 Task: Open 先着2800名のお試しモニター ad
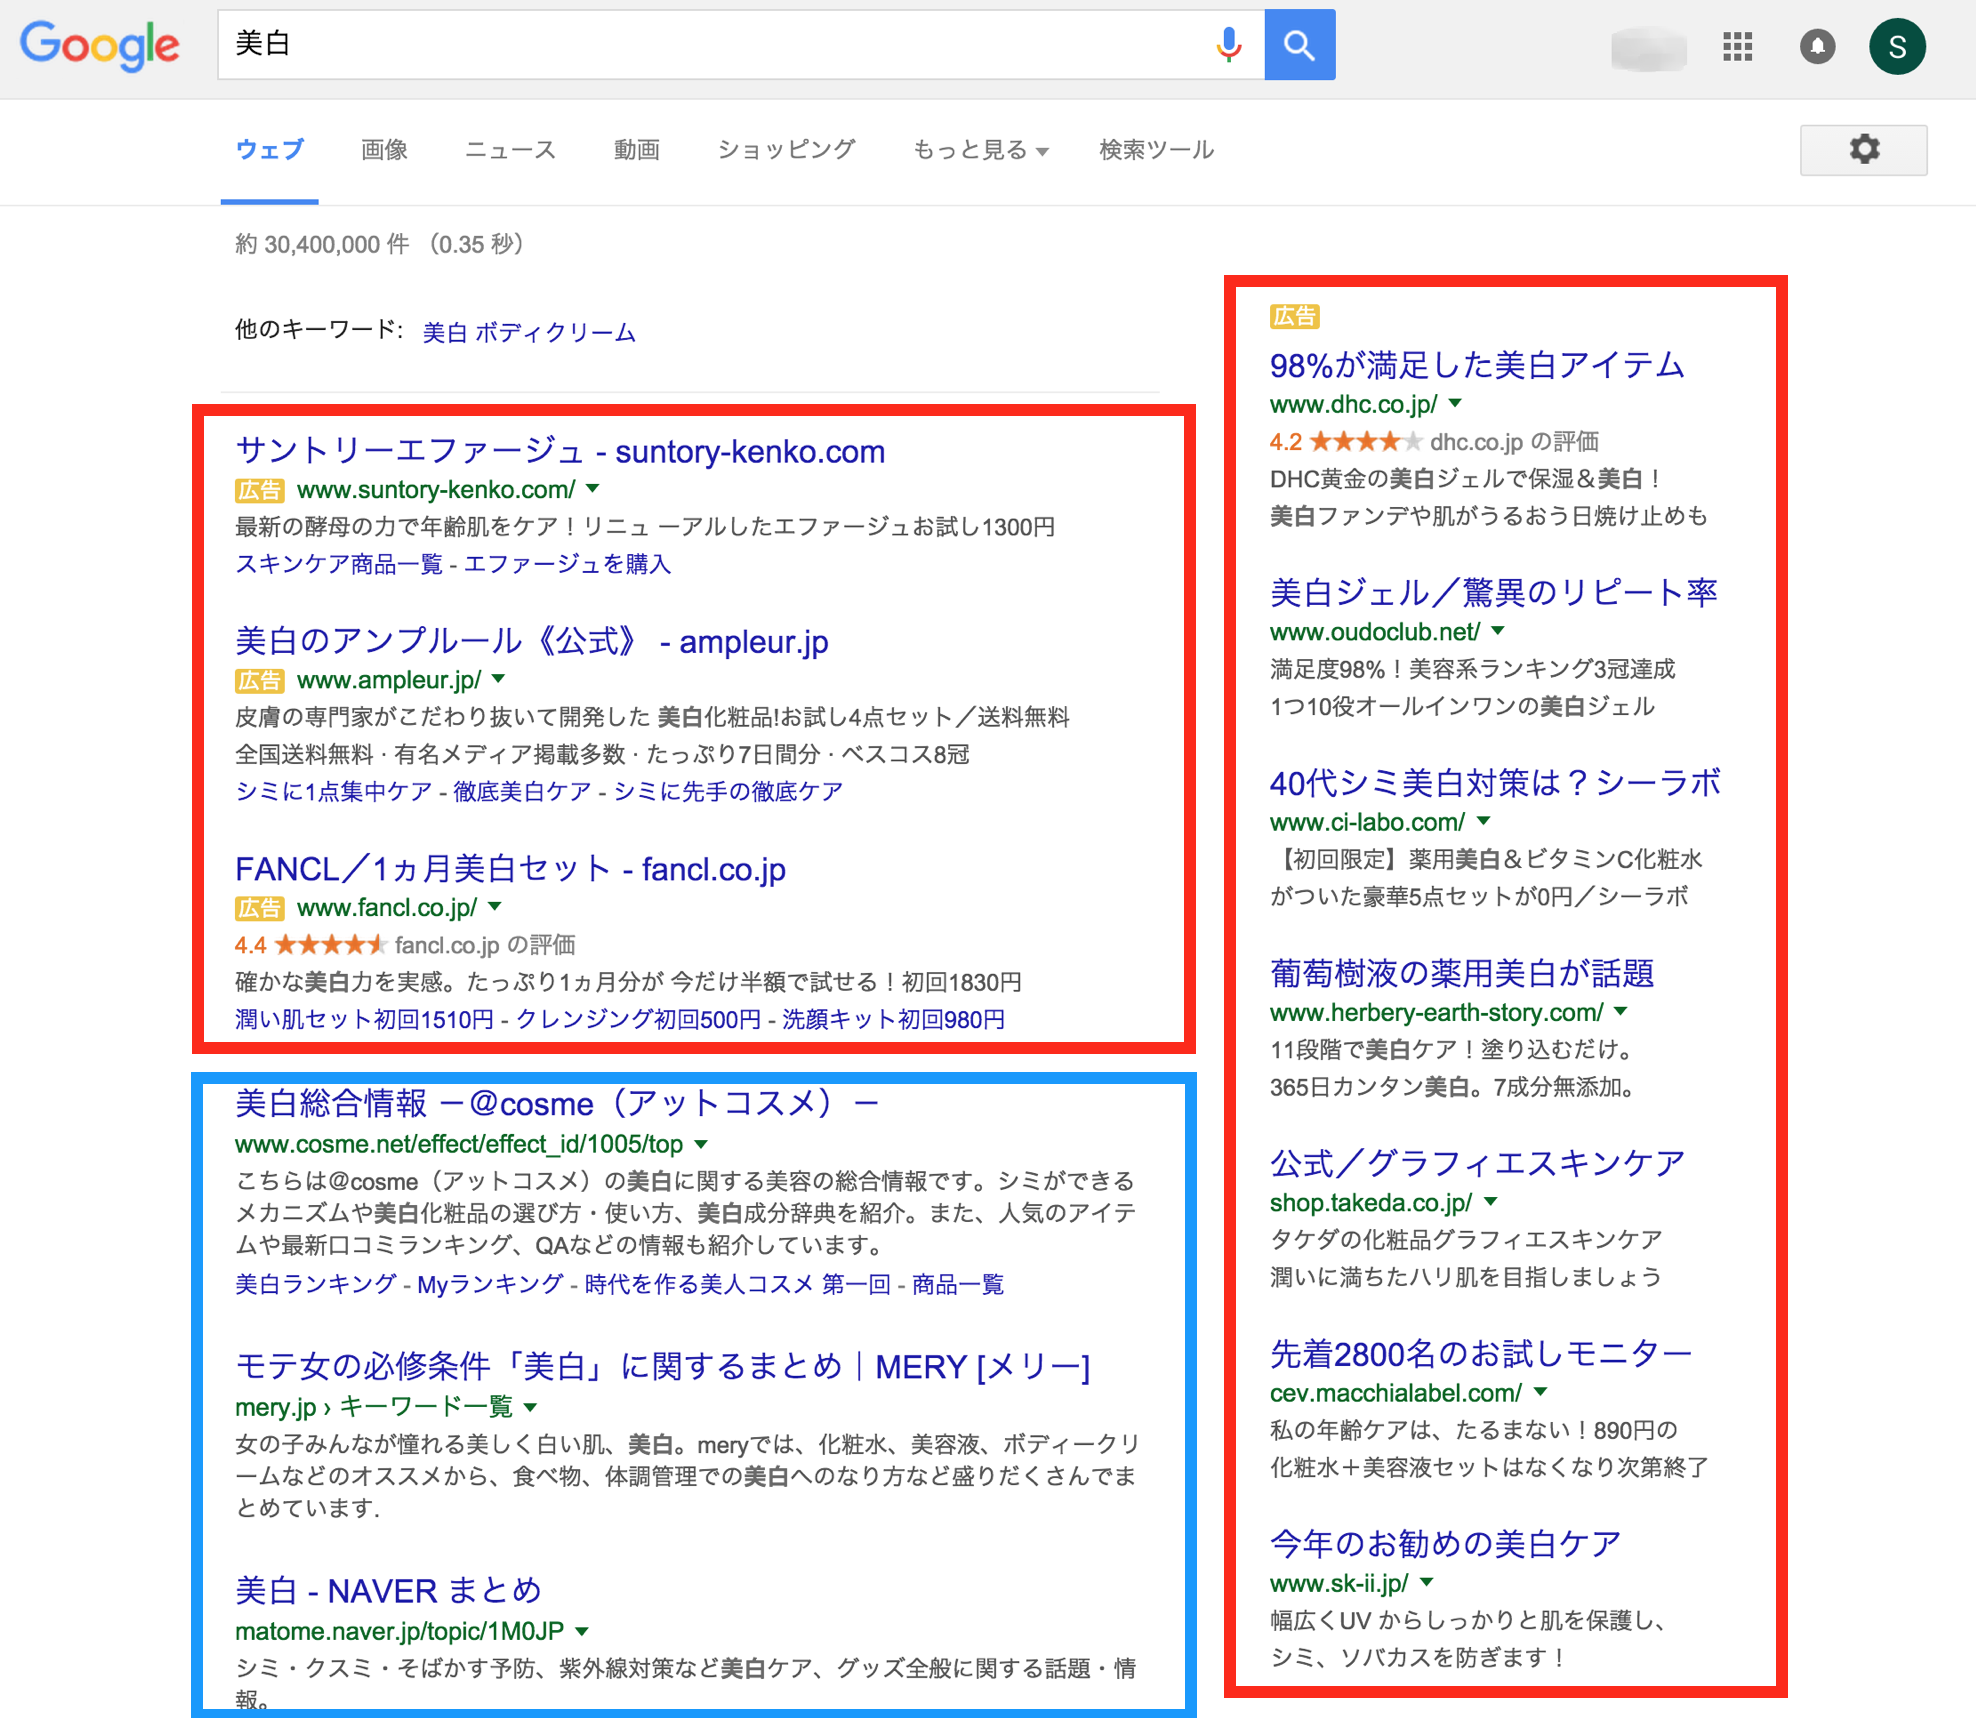tap(1481, 1353)
